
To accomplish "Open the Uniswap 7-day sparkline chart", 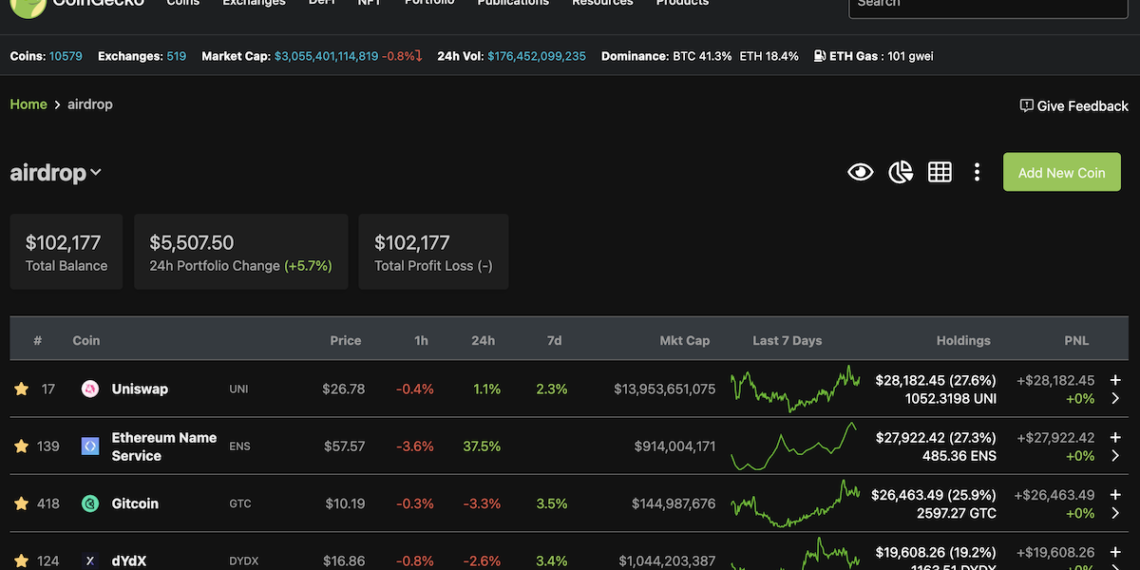I will pos(795,388).
